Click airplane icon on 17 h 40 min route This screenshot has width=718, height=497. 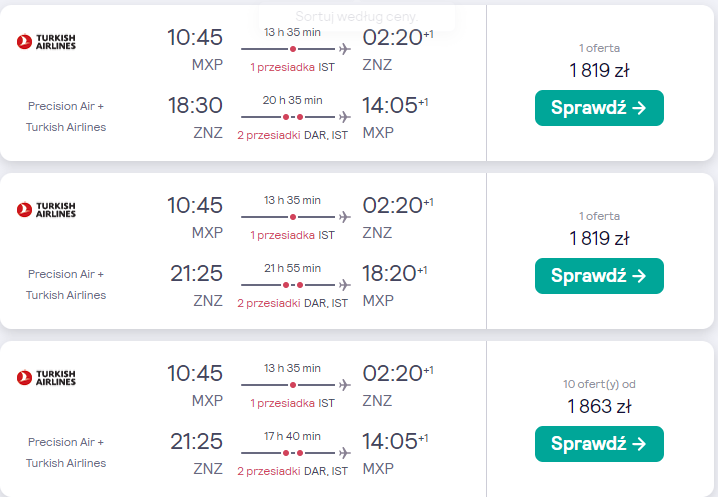click(345, 453)
